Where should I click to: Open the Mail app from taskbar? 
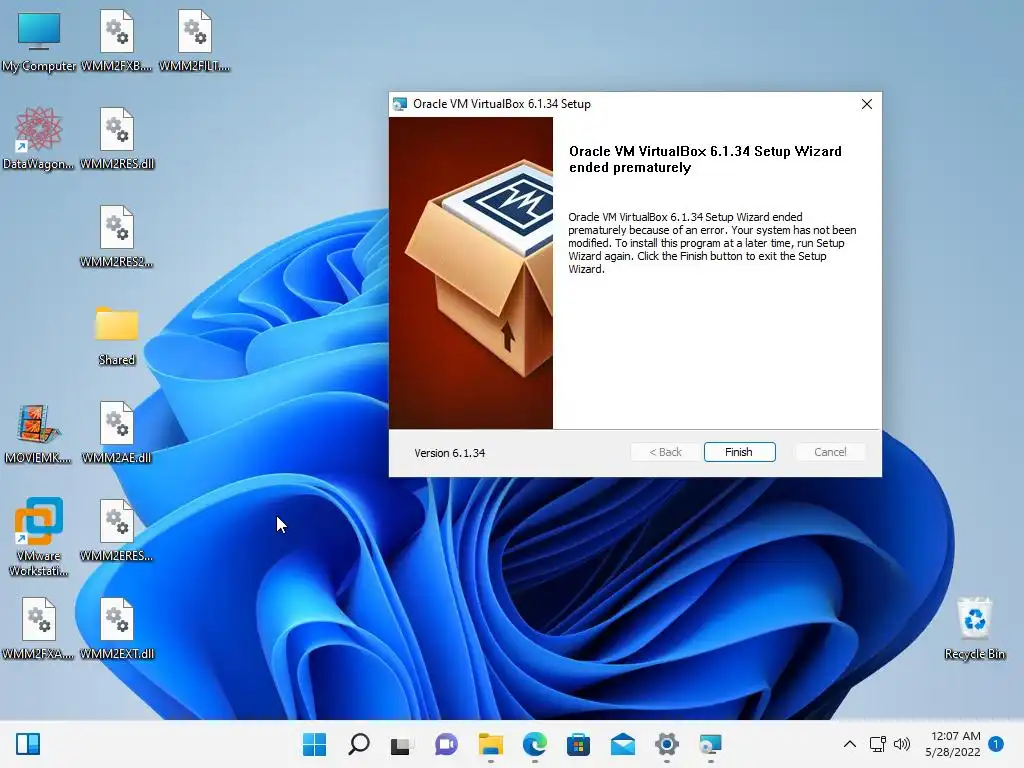pos(622,744)
